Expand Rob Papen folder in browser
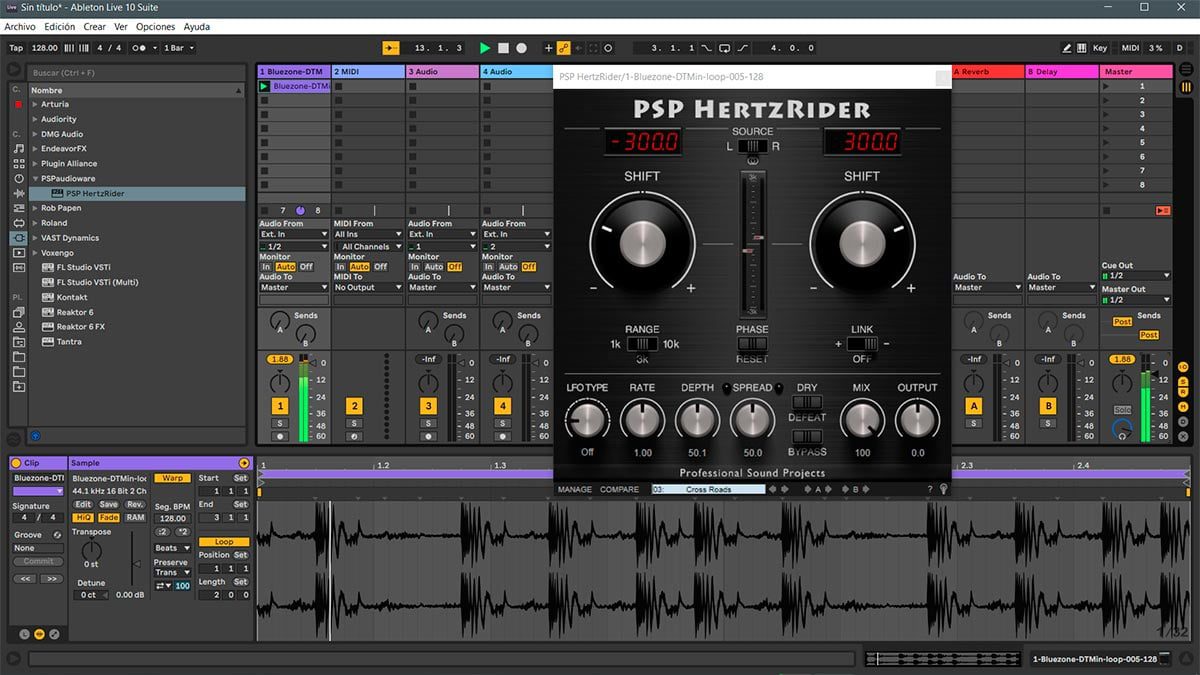The width and height of the screenshot is (1200, 675). coord(36,208)
